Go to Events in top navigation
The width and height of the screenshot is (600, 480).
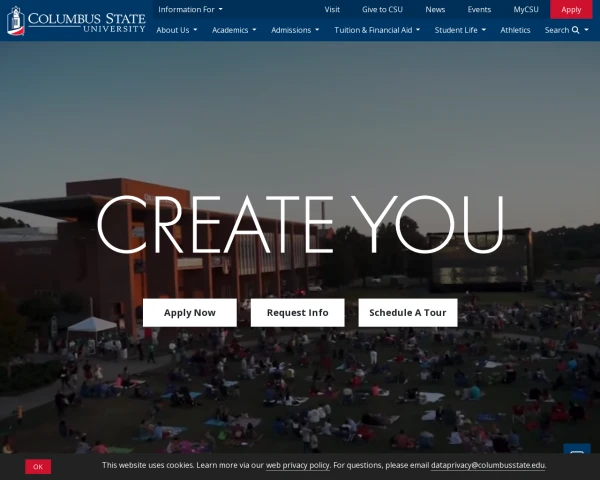point(479,10)
